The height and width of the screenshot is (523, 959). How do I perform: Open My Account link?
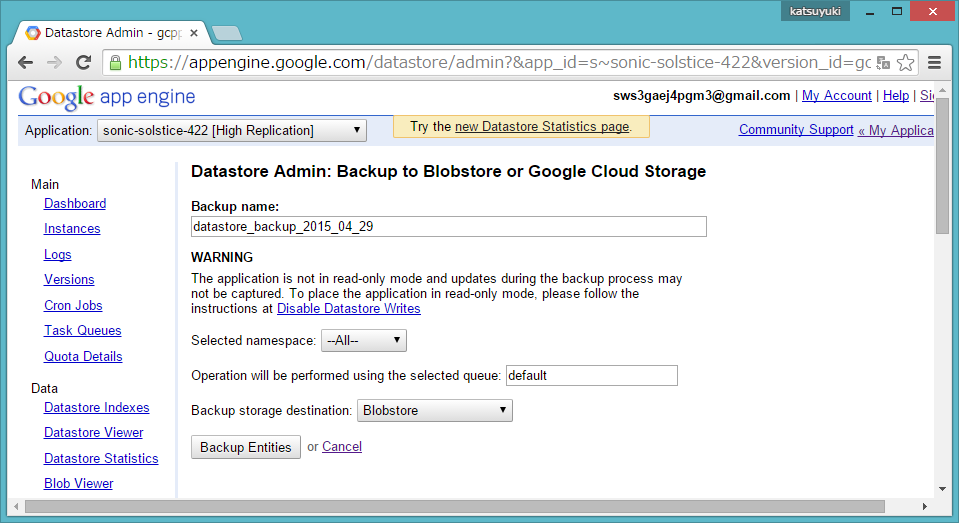click(x=837, y=95)
